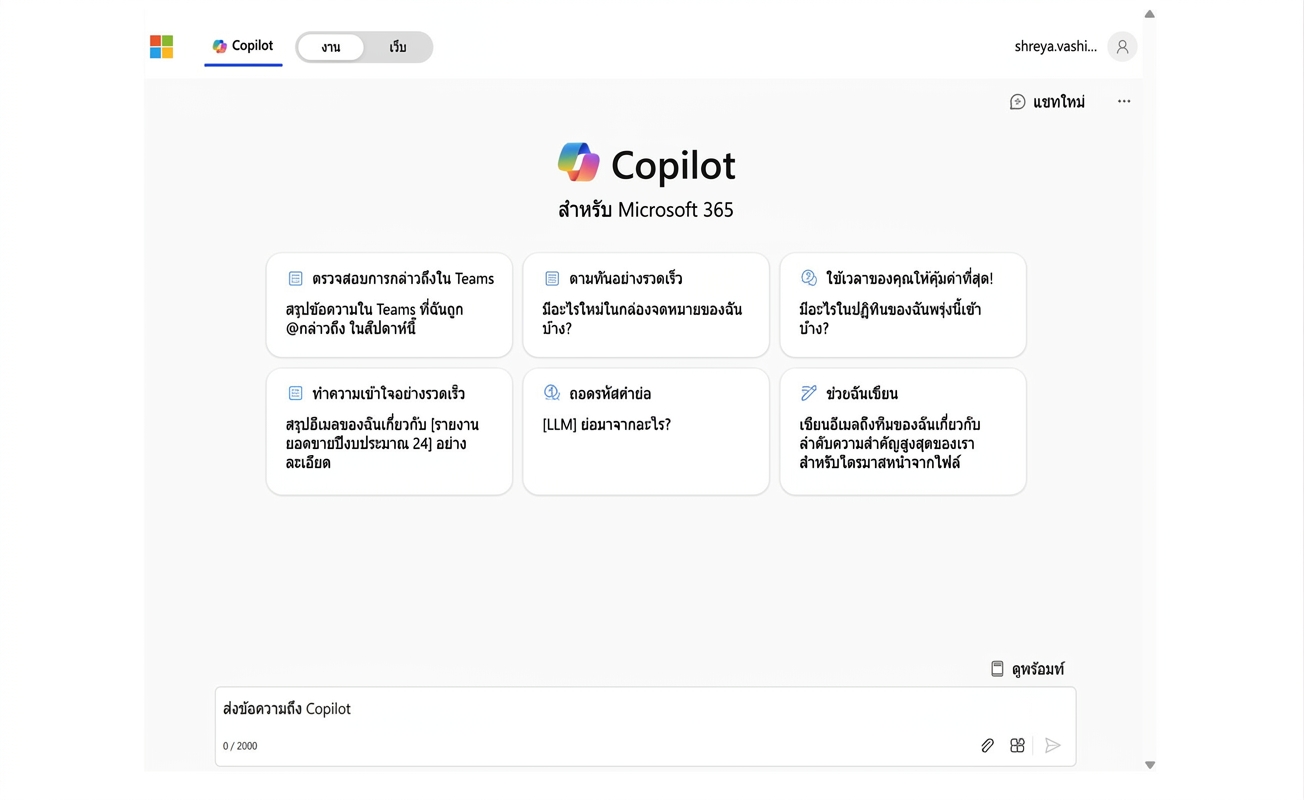Image resolution: width=1304 pixels, height=800 pixels.
Task: Click the 0 / 2000 character counter
Action: pos(240,746)
